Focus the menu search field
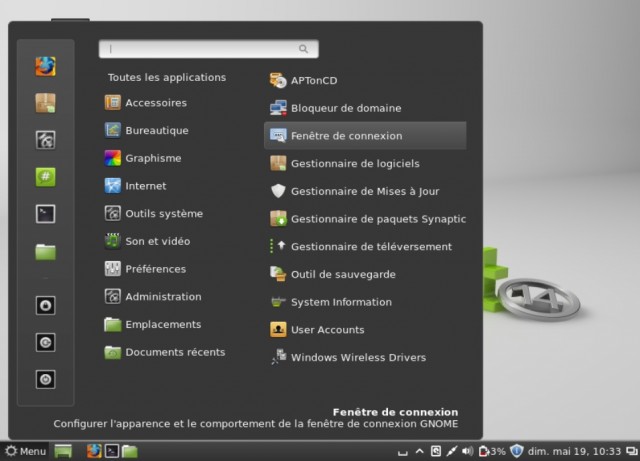Image resolution: width=640 pixels, height=461 pixels. point(209,49)
